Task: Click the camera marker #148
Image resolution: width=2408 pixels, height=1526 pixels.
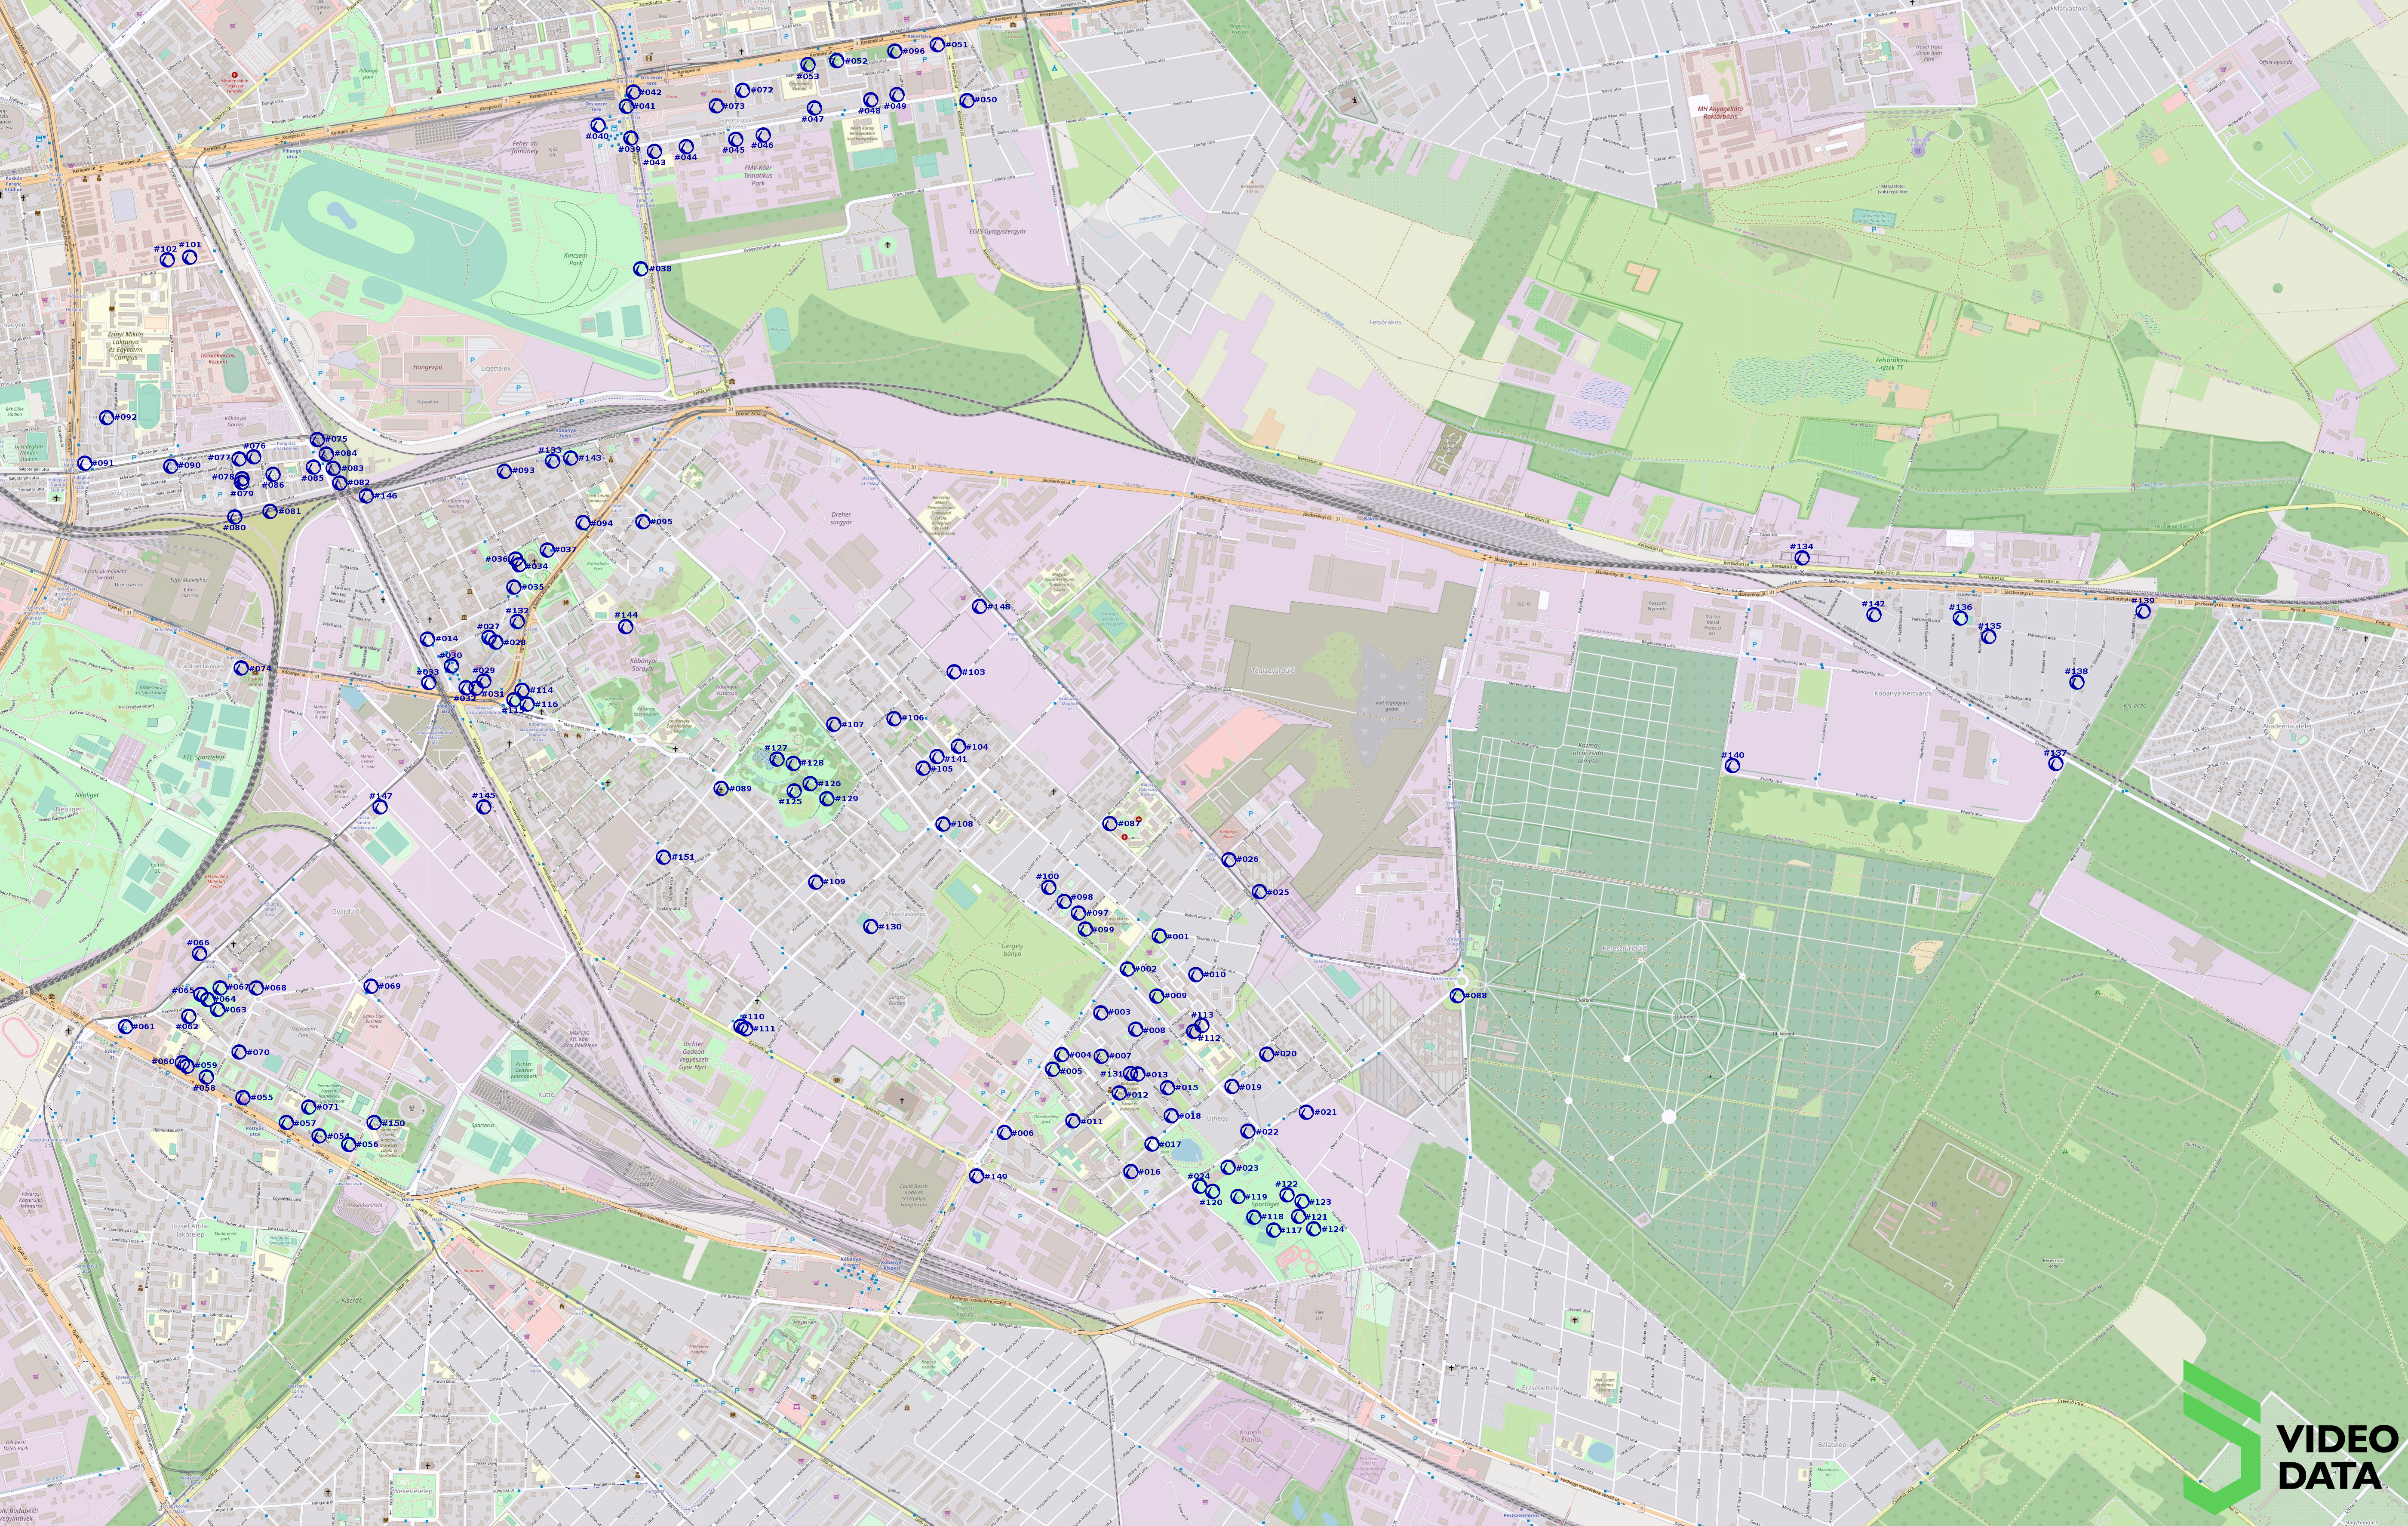Action: click(x=979, y=607)
